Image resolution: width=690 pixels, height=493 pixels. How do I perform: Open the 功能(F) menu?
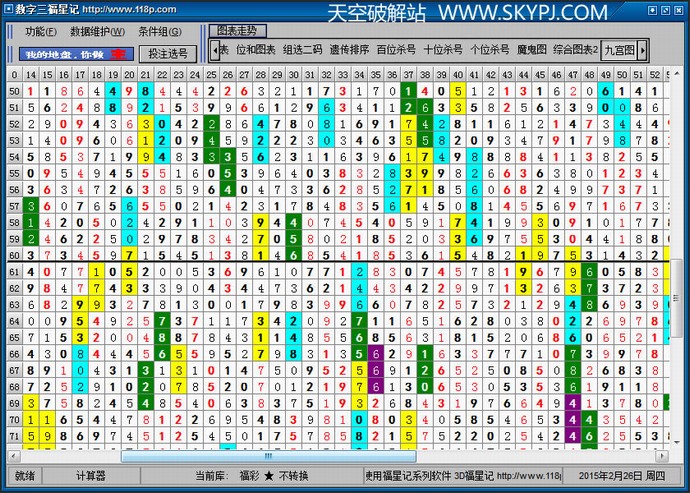[40, 32]
